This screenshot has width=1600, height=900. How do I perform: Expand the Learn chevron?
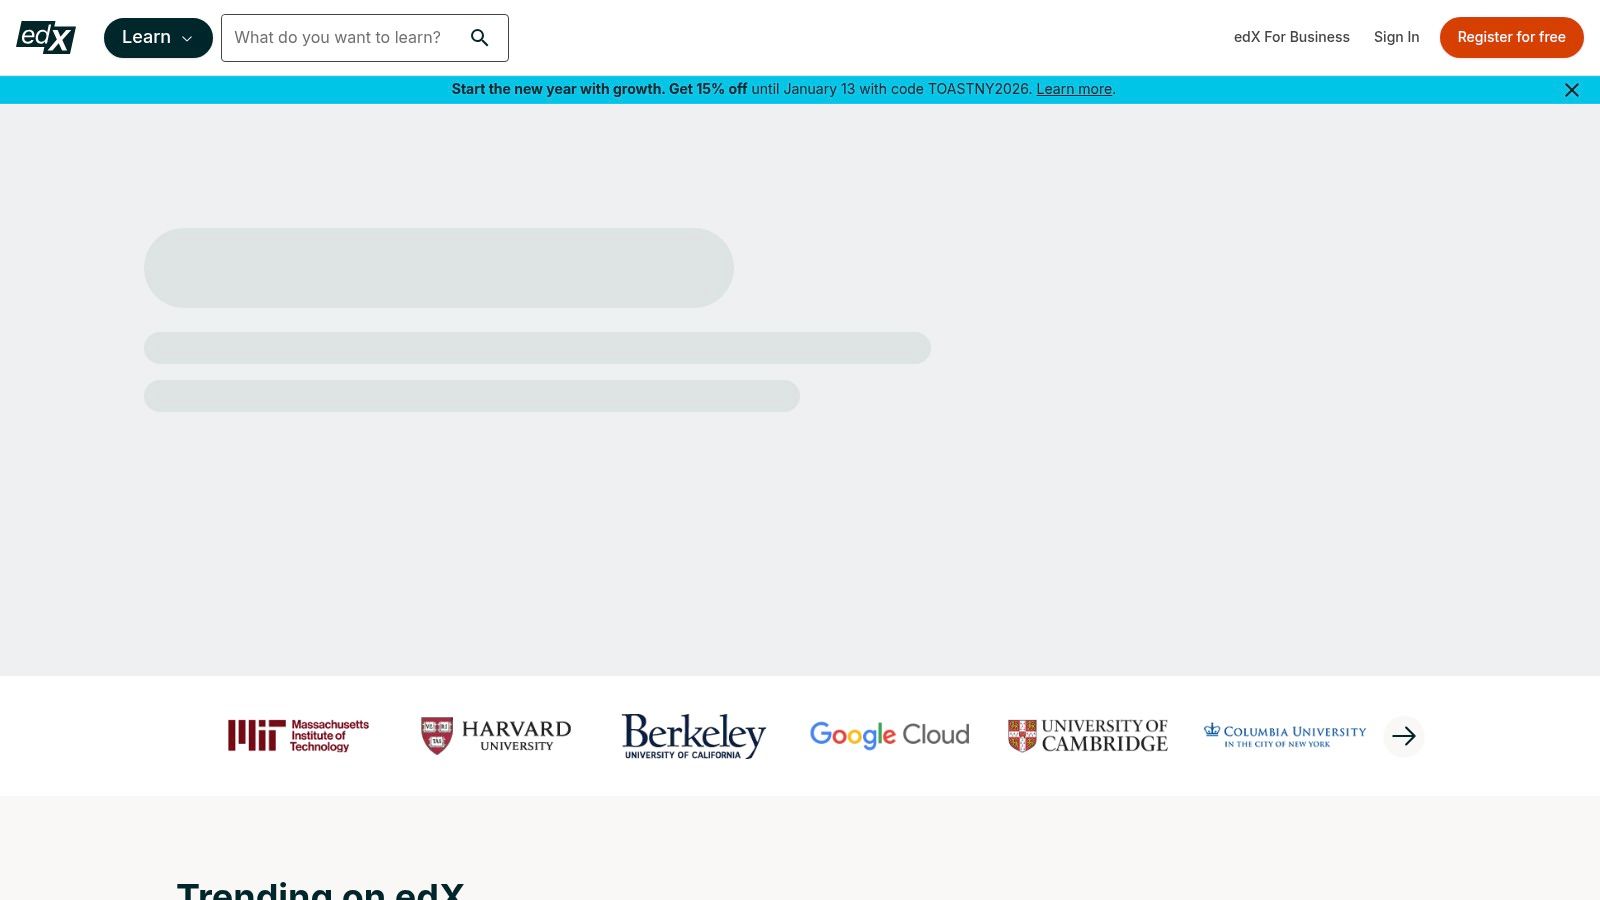(x=188, y=38)
